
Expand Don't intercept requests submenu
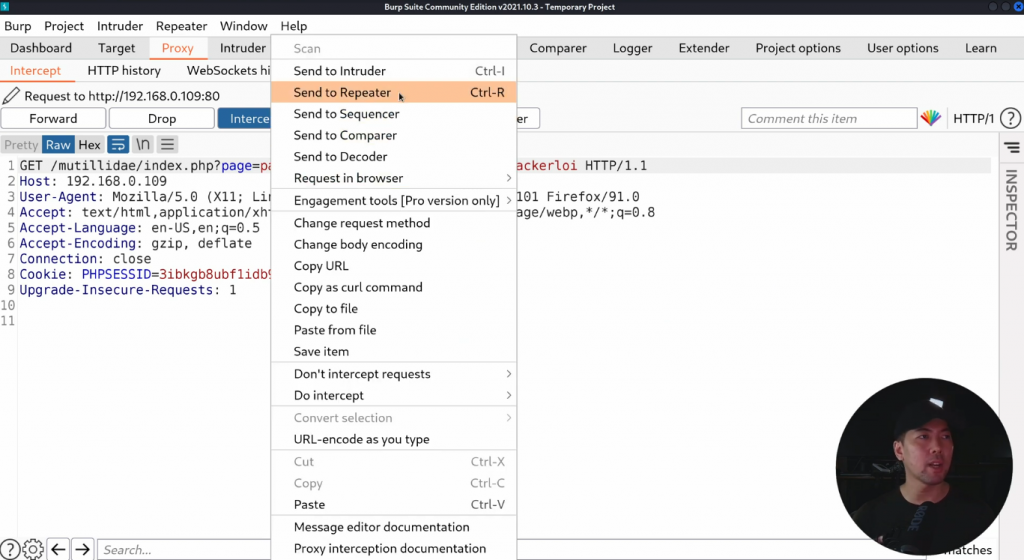click(394, 374)
